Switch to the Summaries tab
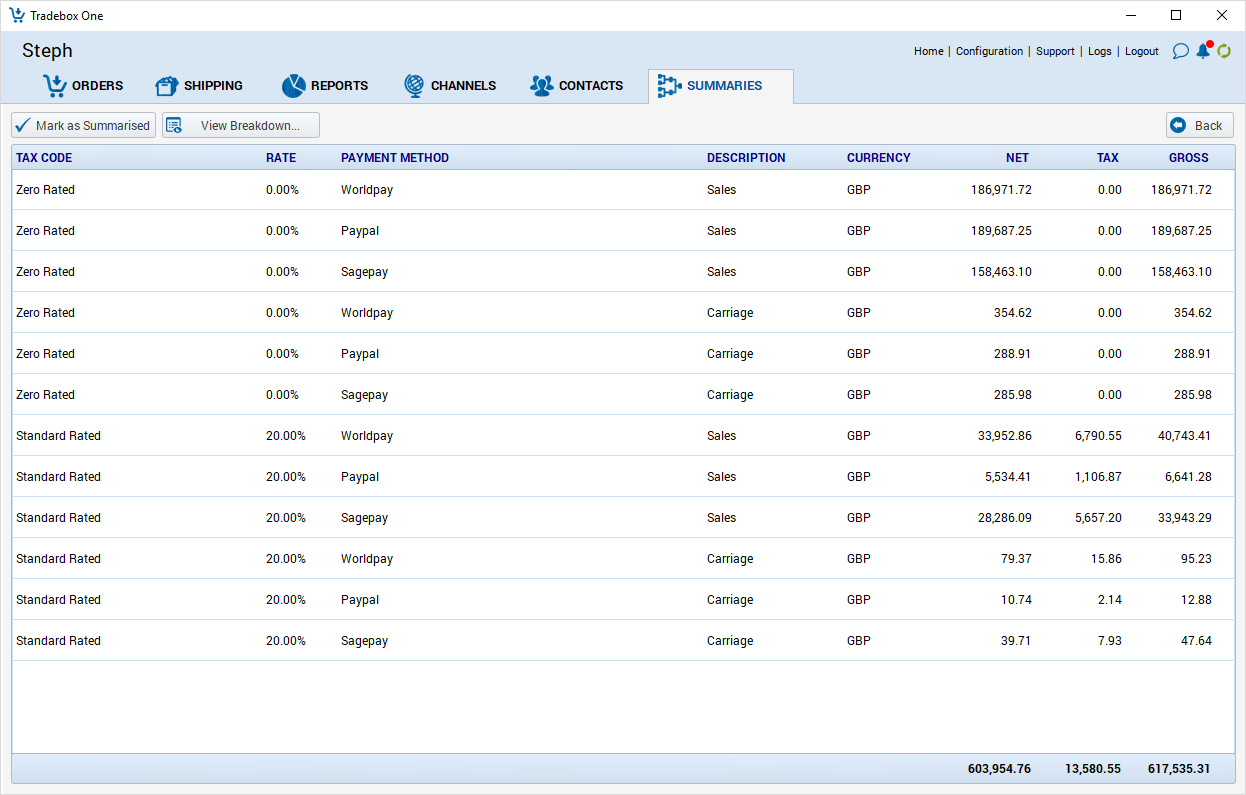1246x795 pixels. click(720, 86)
